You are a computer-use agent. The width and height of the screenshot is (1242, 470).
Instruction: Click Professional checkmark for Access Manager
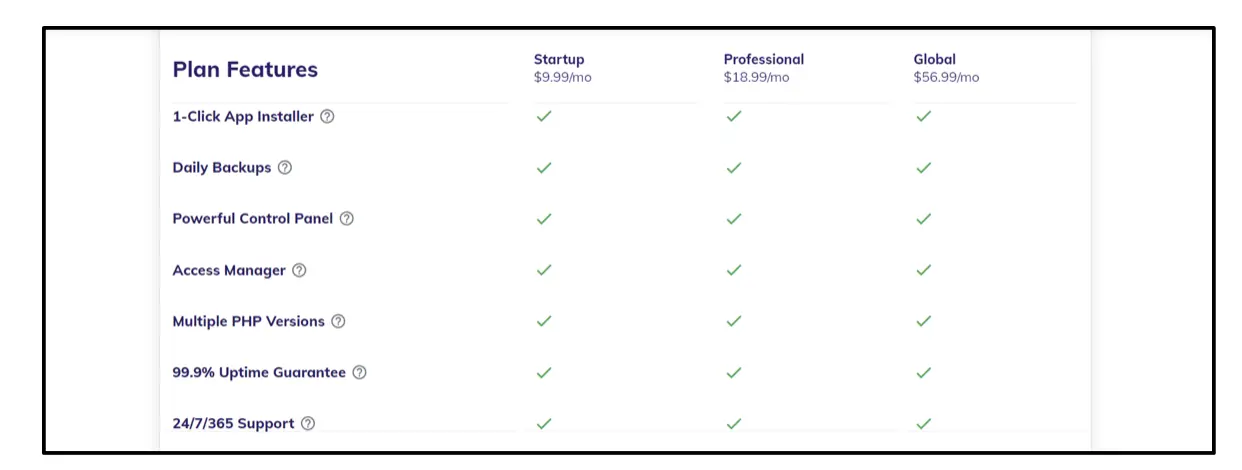(734, 270)
